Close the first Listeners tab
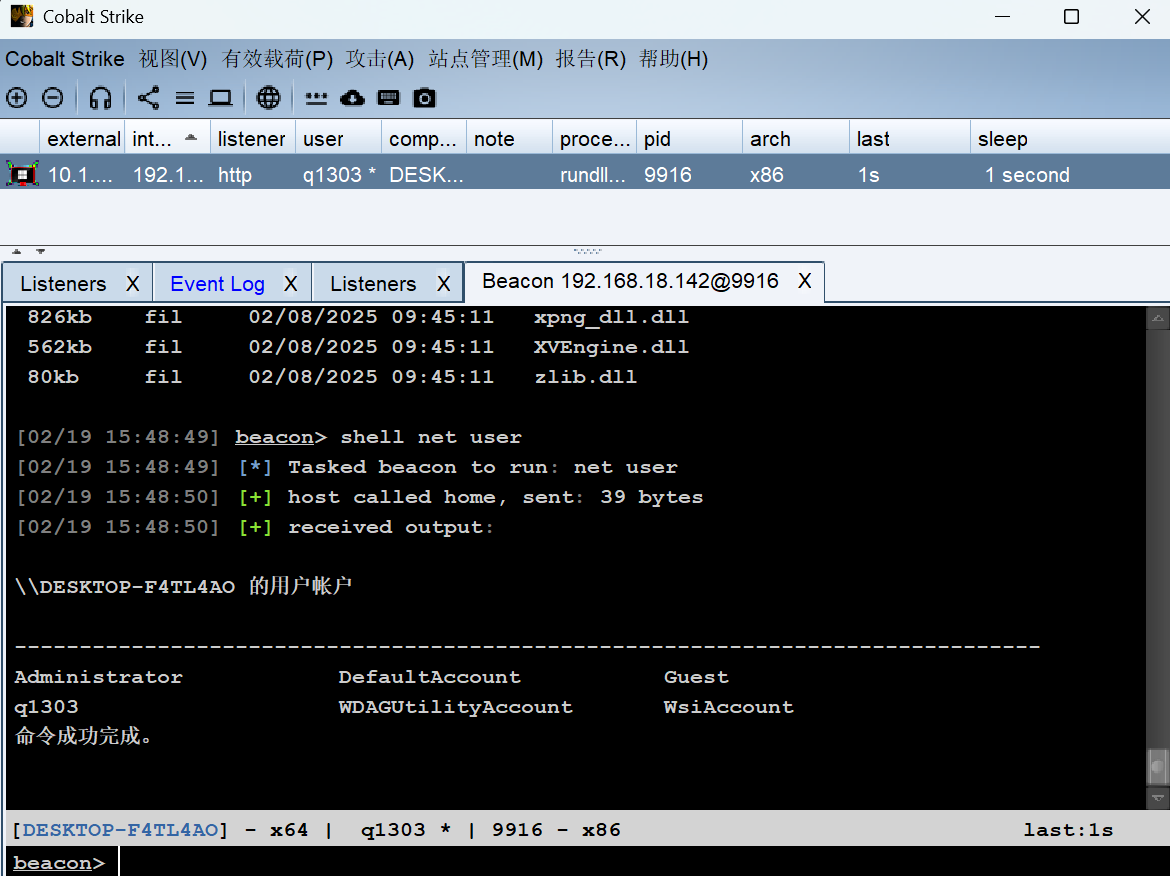This screenshot has height=876, width=1170. pyautogui.click(x=133, y=284)
